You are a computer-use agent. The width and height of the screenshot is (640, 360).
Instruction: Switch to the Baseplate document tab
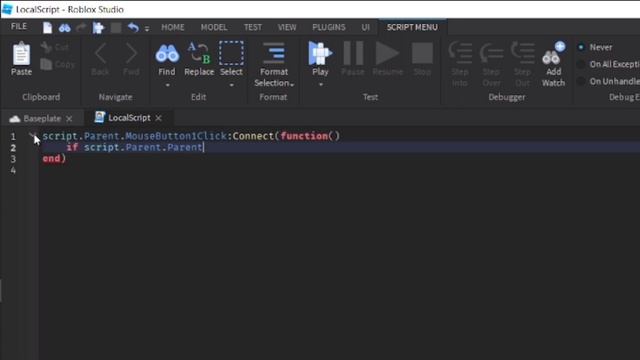[42, 119]
